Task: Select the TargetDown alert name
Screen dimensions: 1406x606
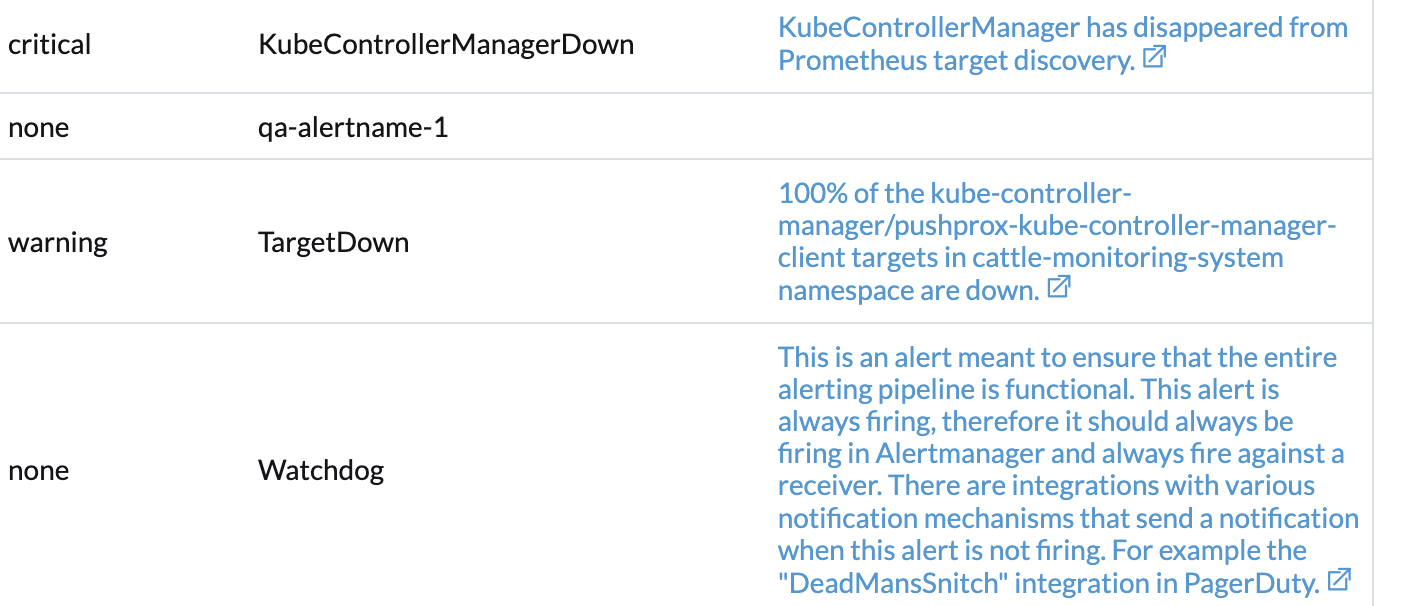Action: click(333, 242)
